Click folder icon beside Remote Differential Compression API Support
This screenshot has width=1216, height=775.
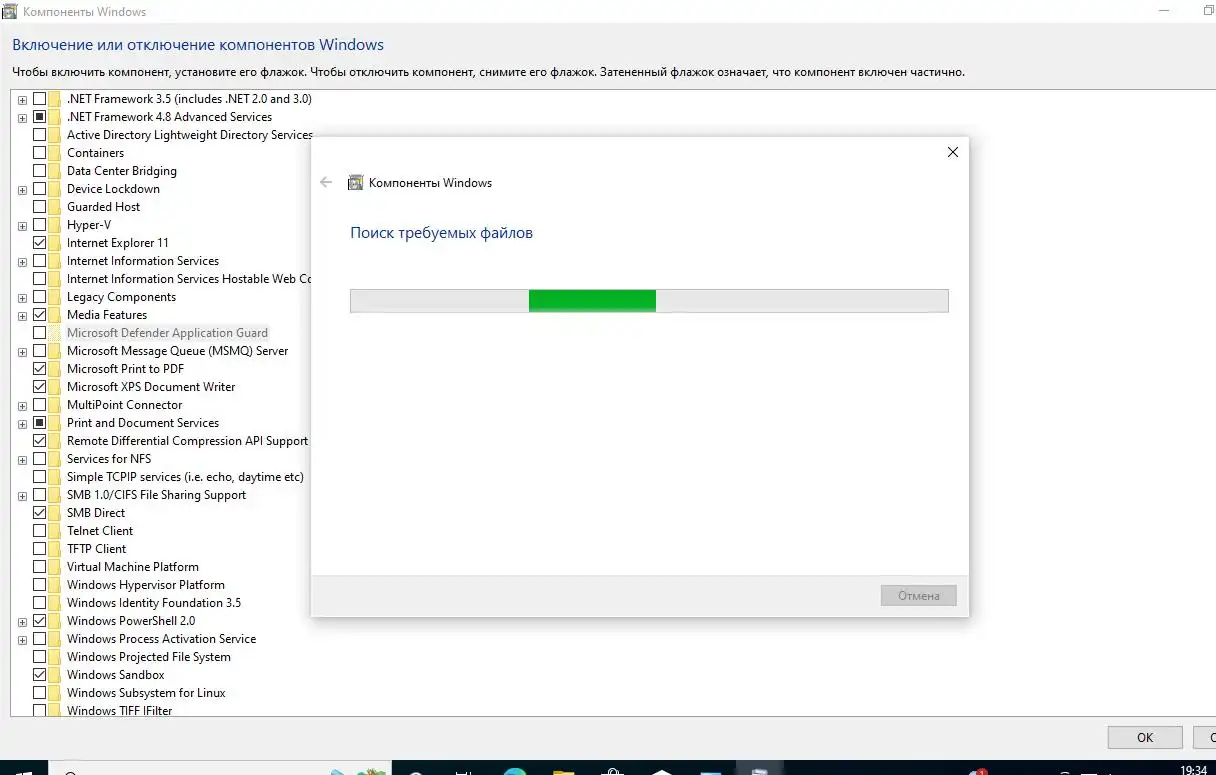tap(56, 441)
